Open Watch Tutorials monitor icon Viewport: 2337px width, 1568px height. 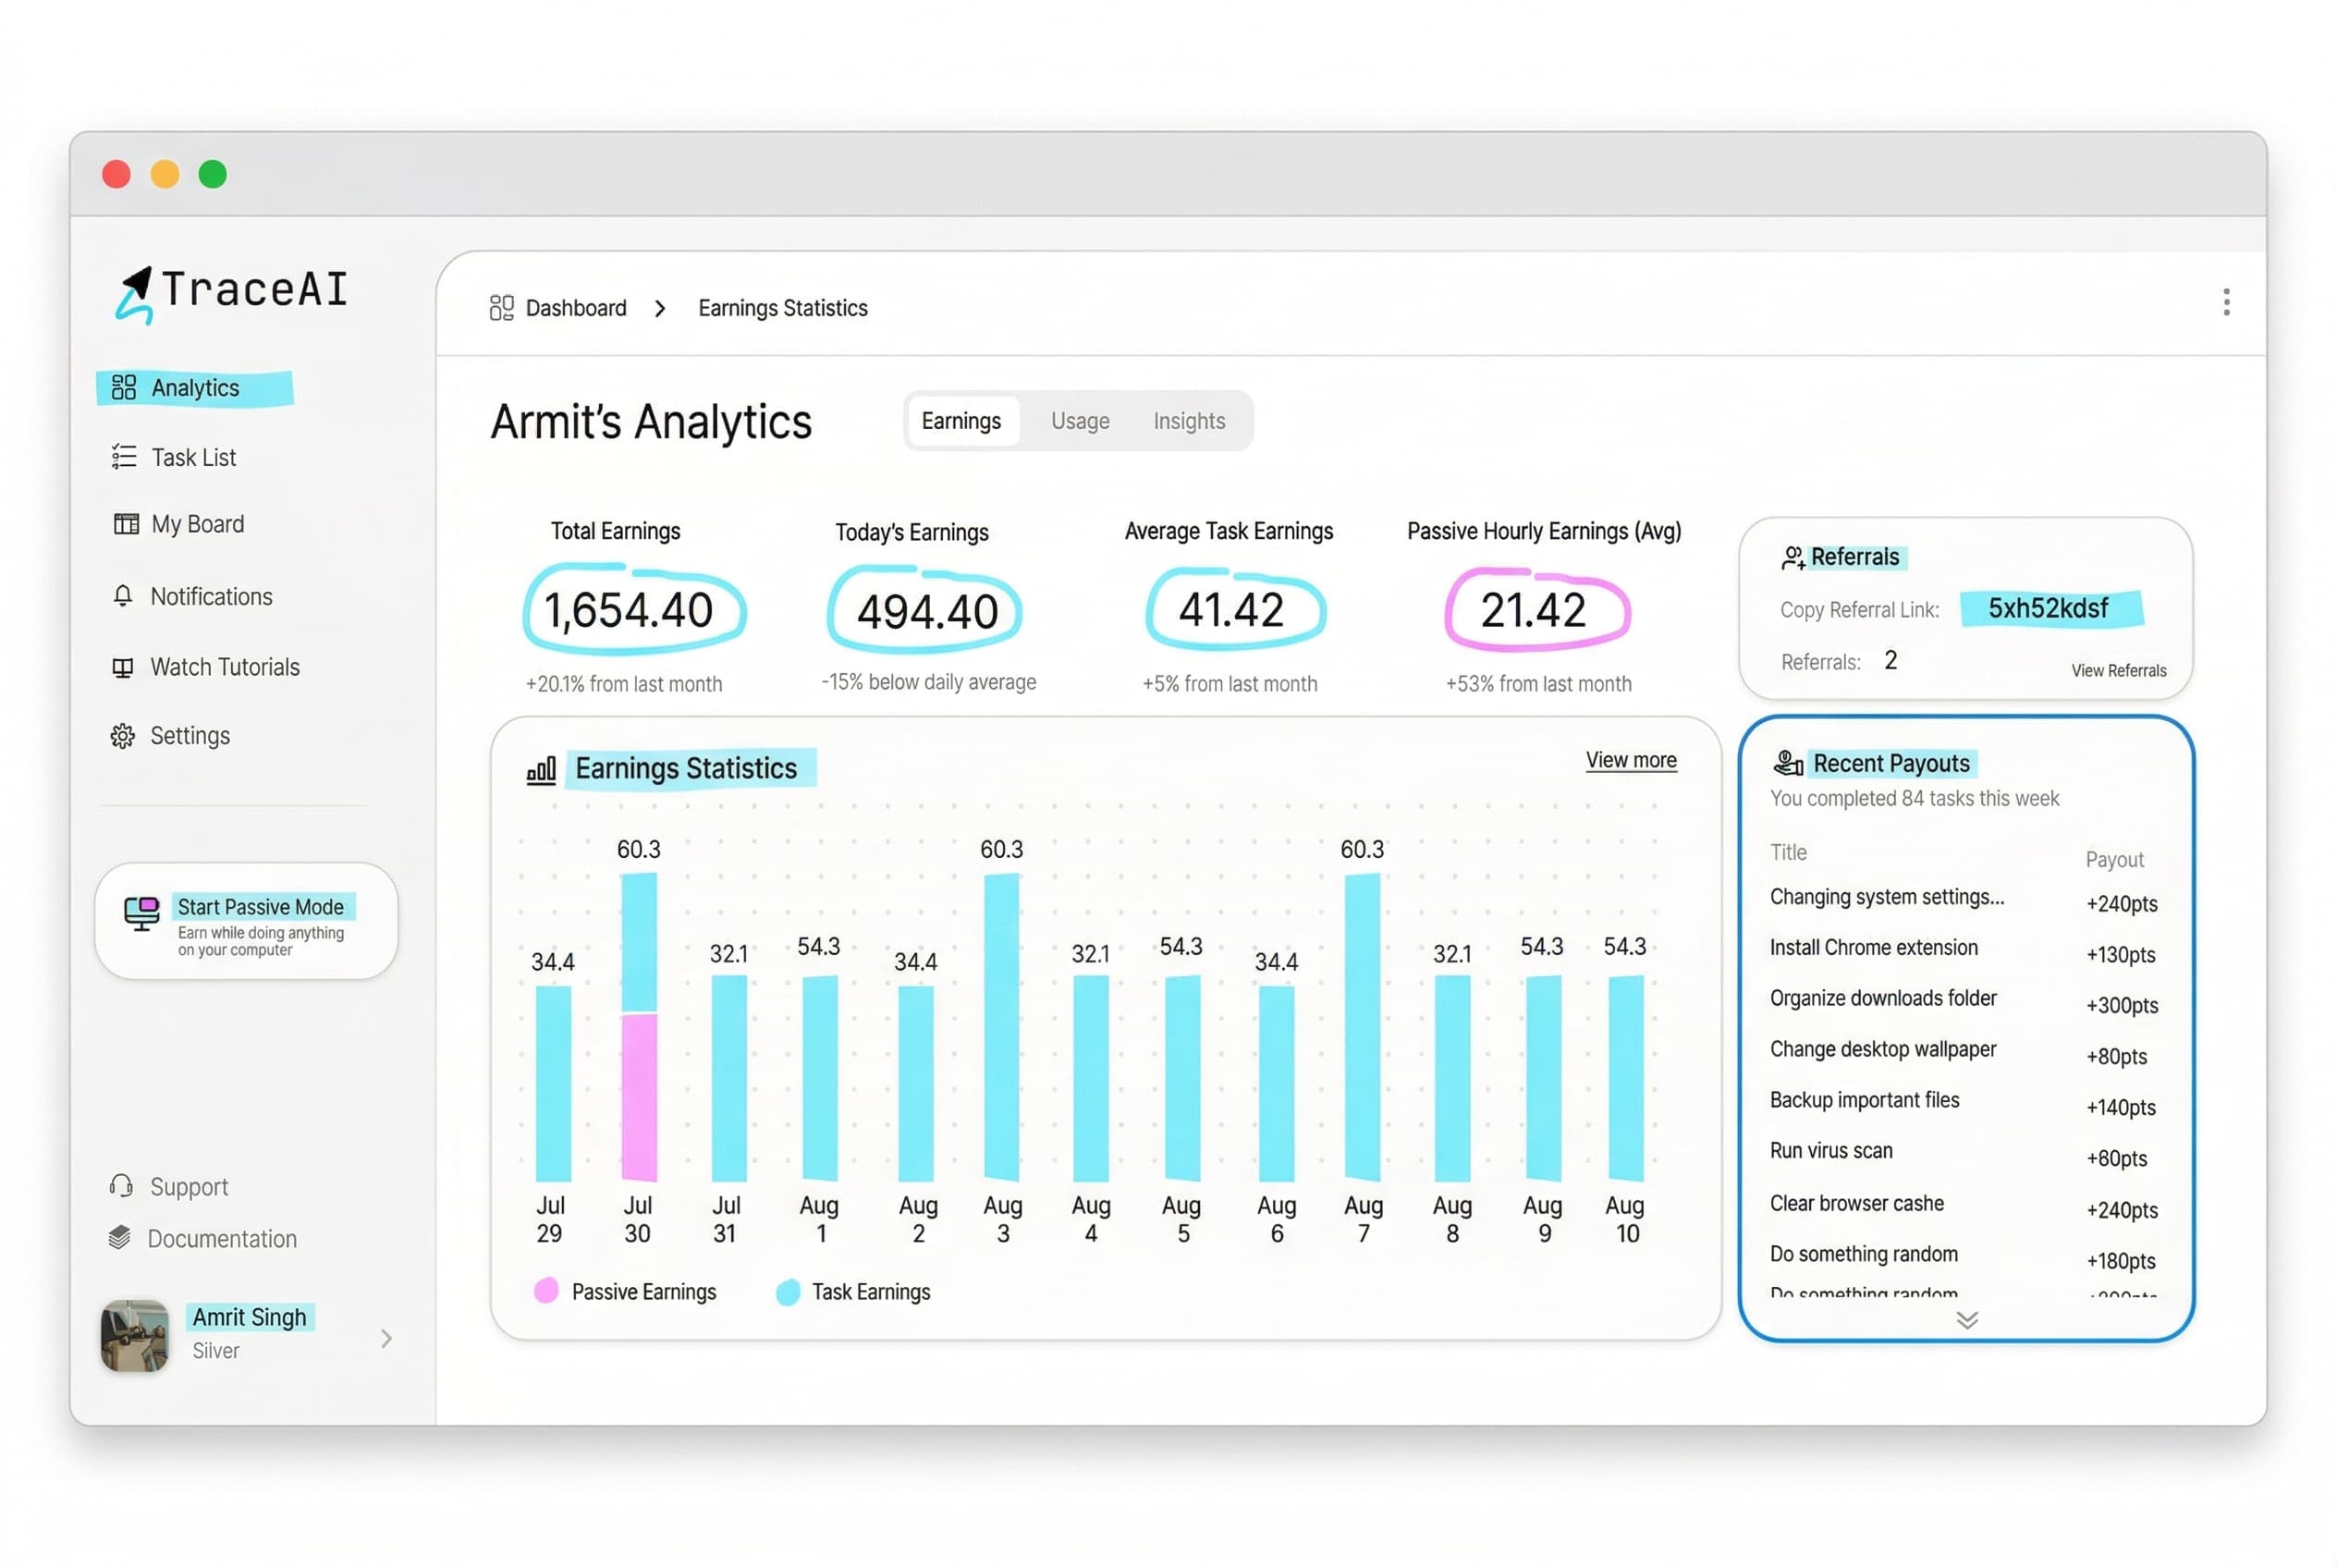click(x=123, y=667)
